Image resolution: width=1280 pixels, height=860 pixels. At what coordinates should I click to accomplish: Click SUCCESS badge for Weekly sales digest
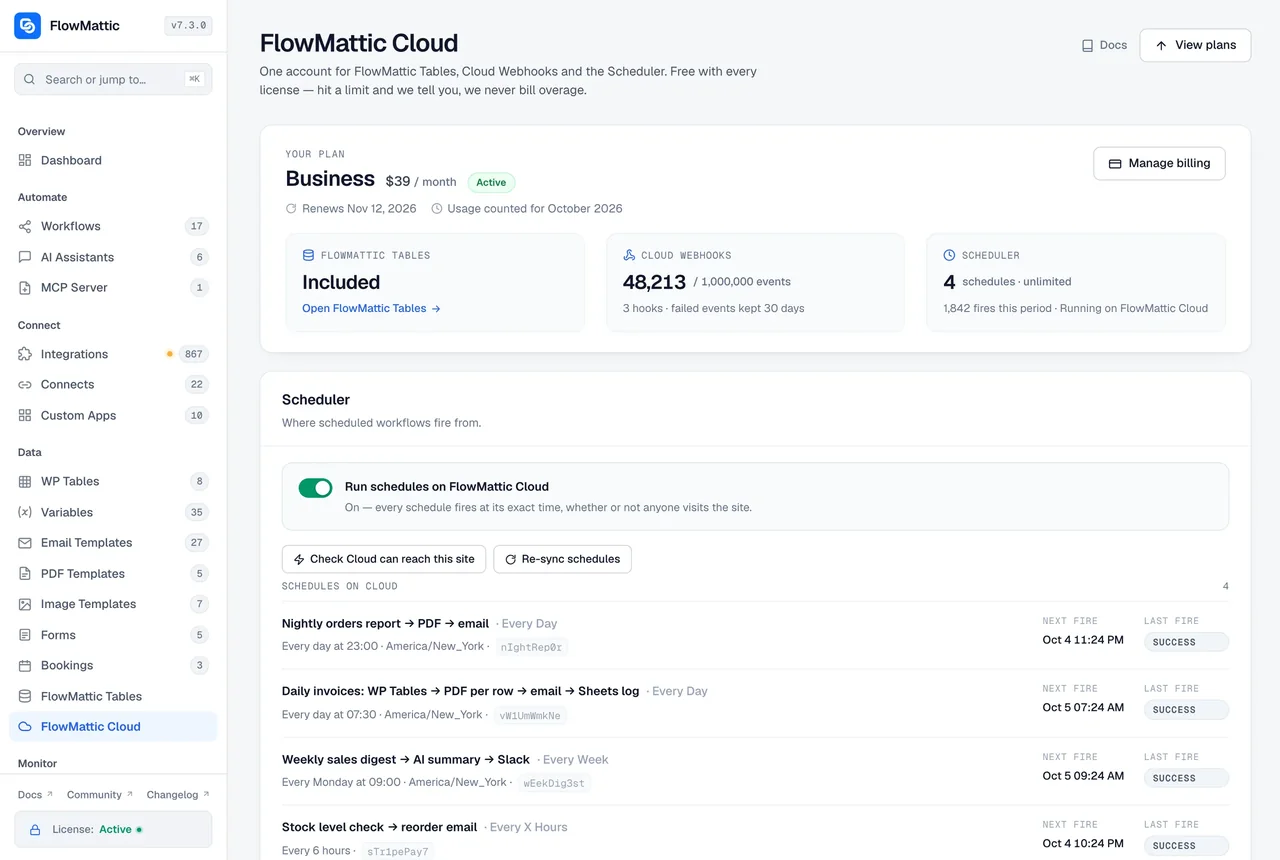[1186, 778]
